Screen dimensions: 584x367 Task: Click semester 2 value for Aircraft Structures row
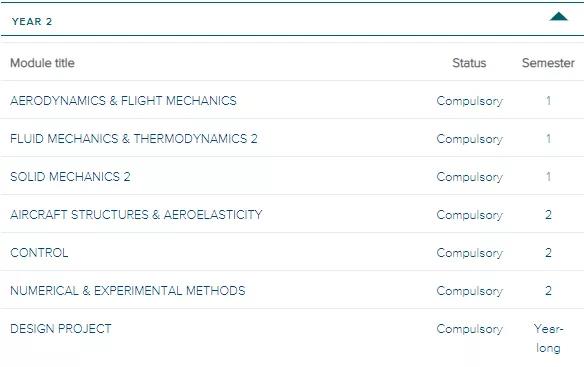(548, 215)
